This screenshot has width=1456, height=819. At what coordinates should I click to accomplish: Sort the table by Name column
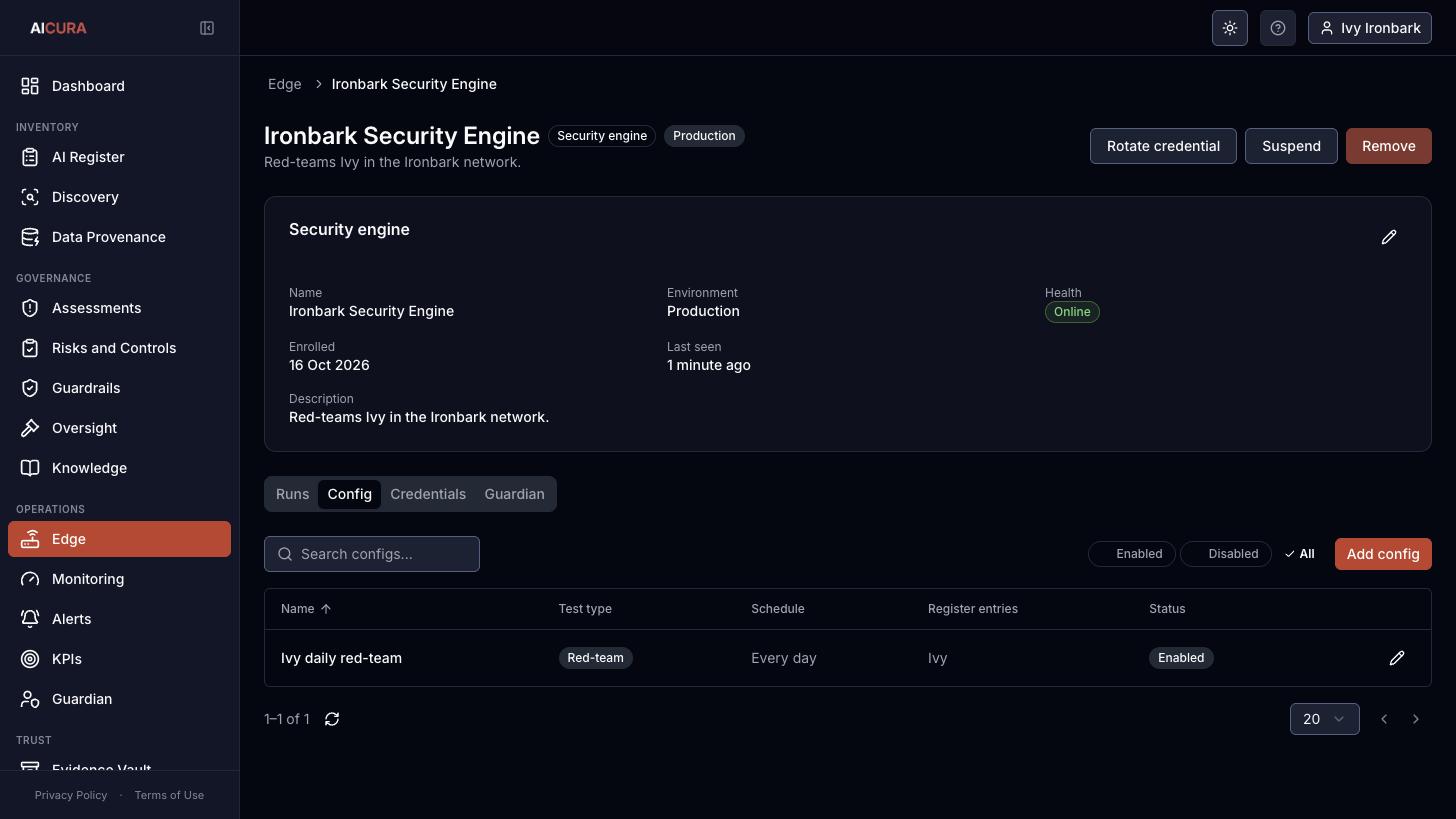point(306,609)
